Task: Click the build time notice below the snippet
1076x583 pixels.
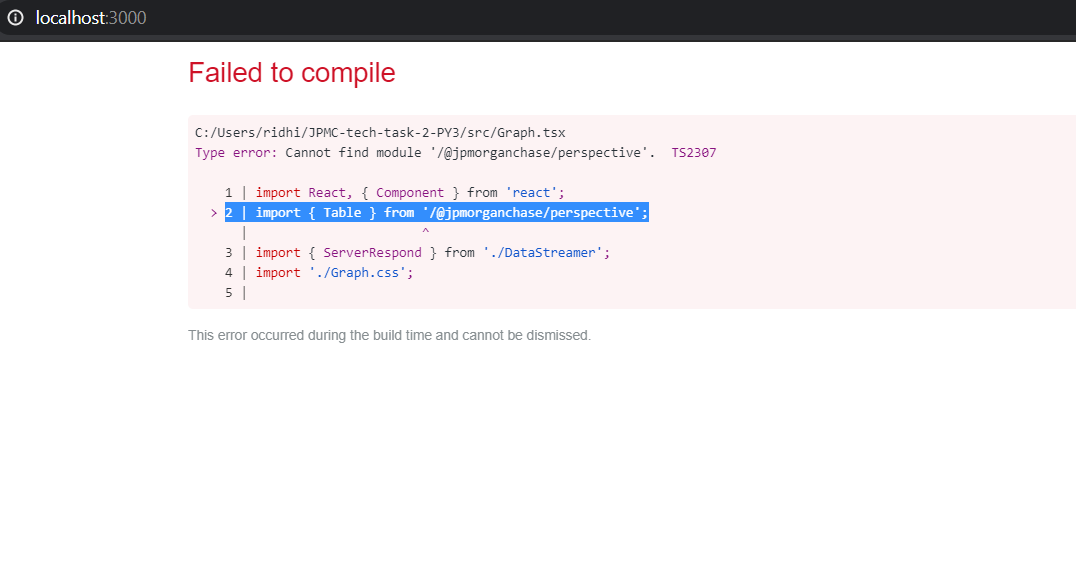Action: click(x=390, y=335)
